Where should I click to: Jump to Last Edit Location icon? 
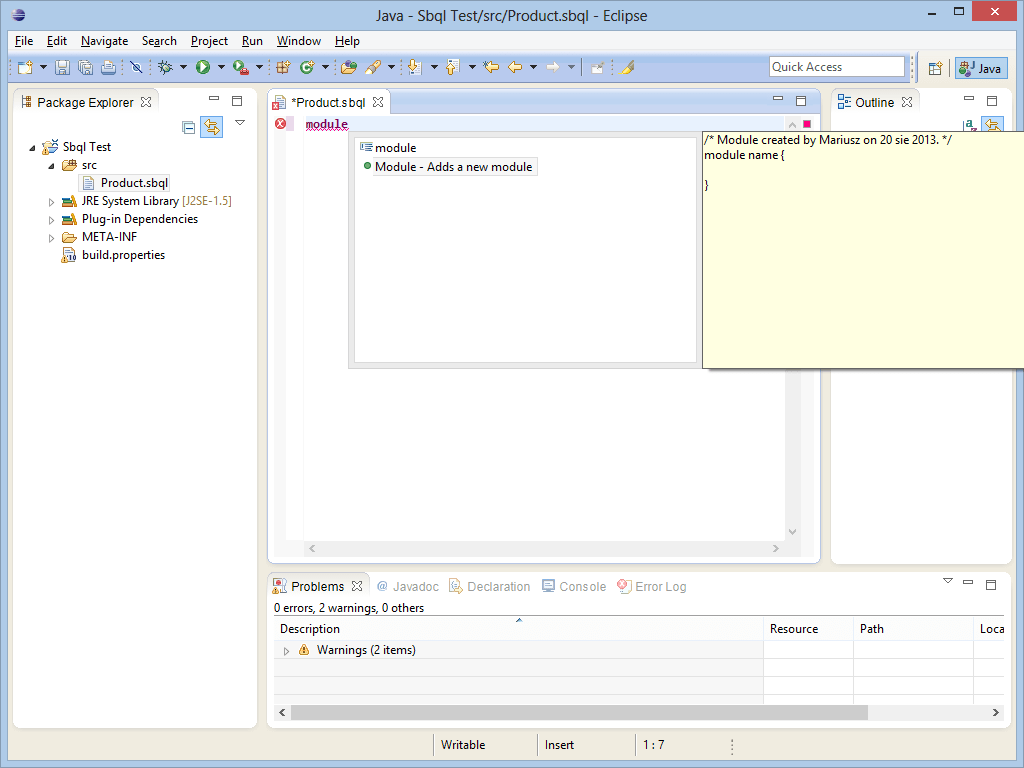(491, 67)
